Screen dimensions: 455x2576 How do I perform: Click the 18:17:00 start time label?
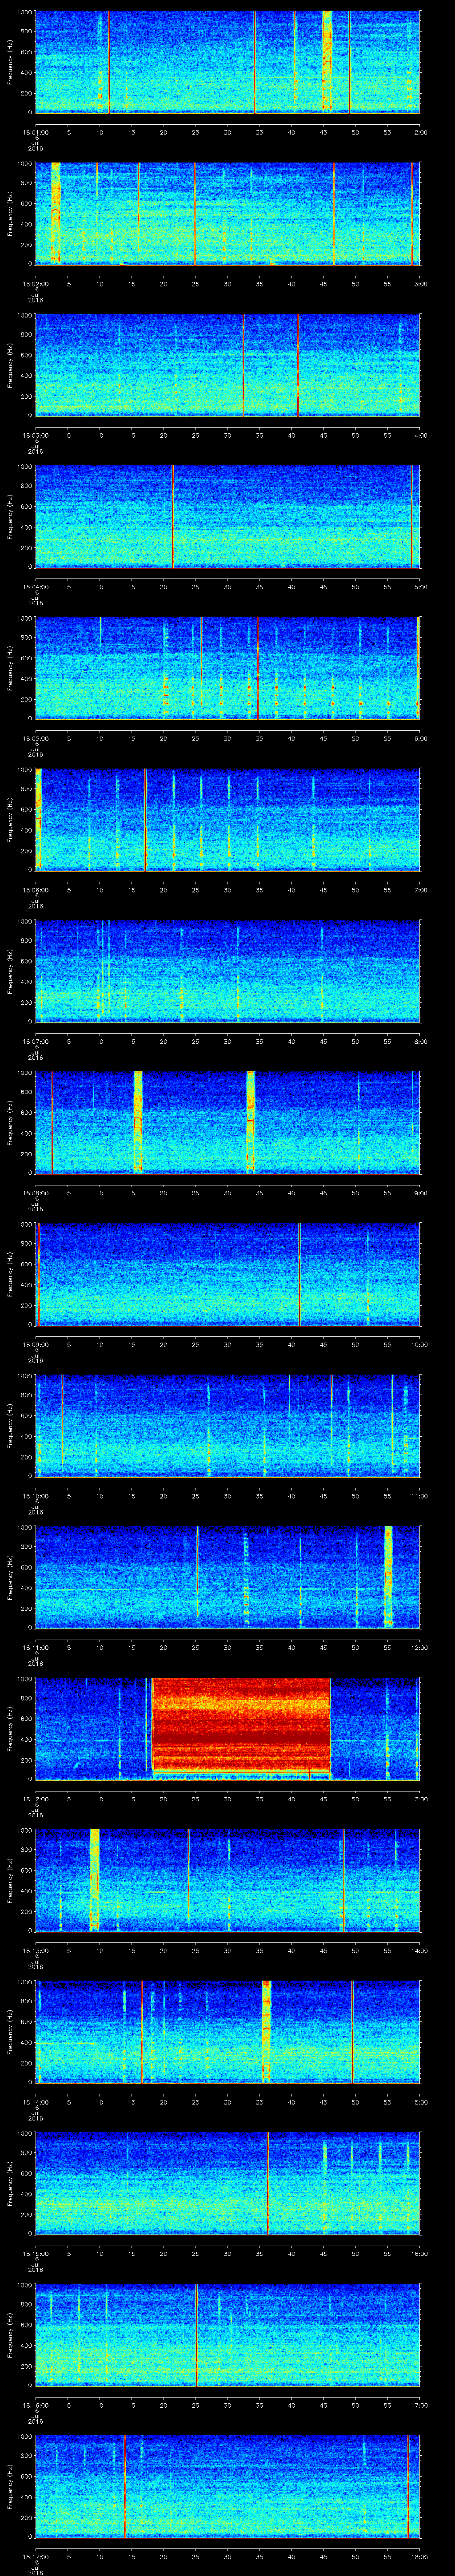pos(35,2556)
